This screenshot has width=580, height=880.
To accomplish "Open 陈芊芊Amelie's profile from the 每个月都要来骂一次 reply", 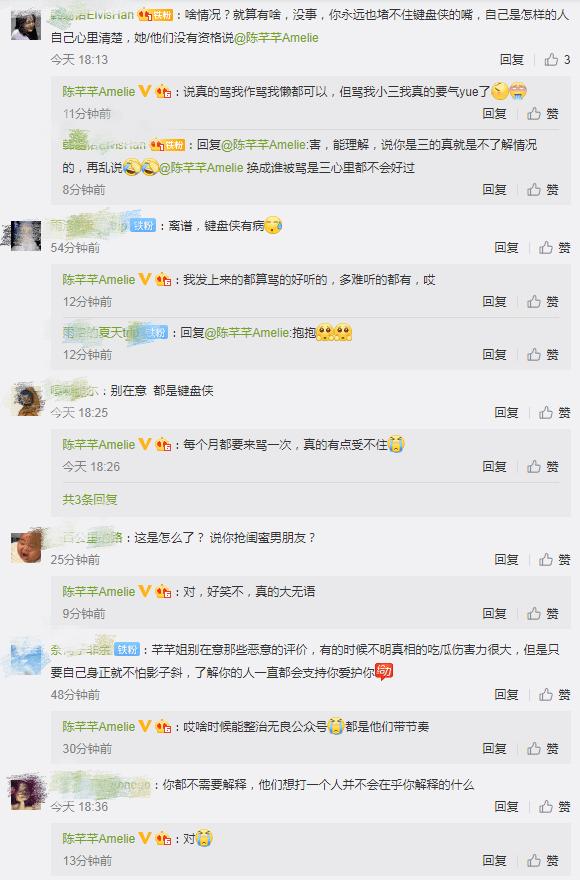I will (x=98, y=444).
